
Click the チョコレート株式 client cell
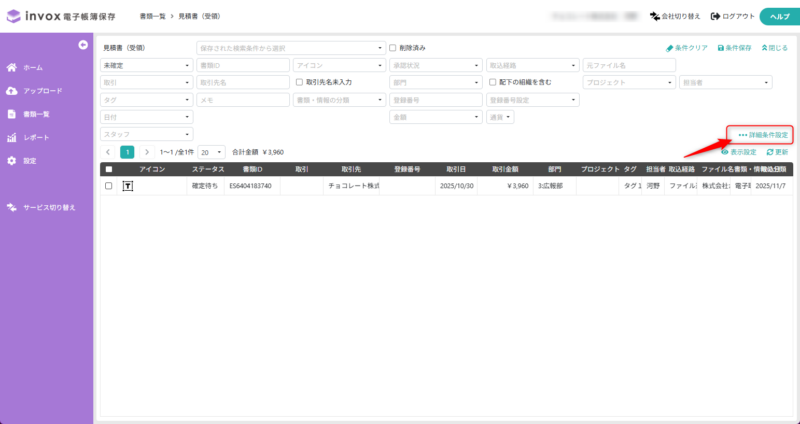354,186
